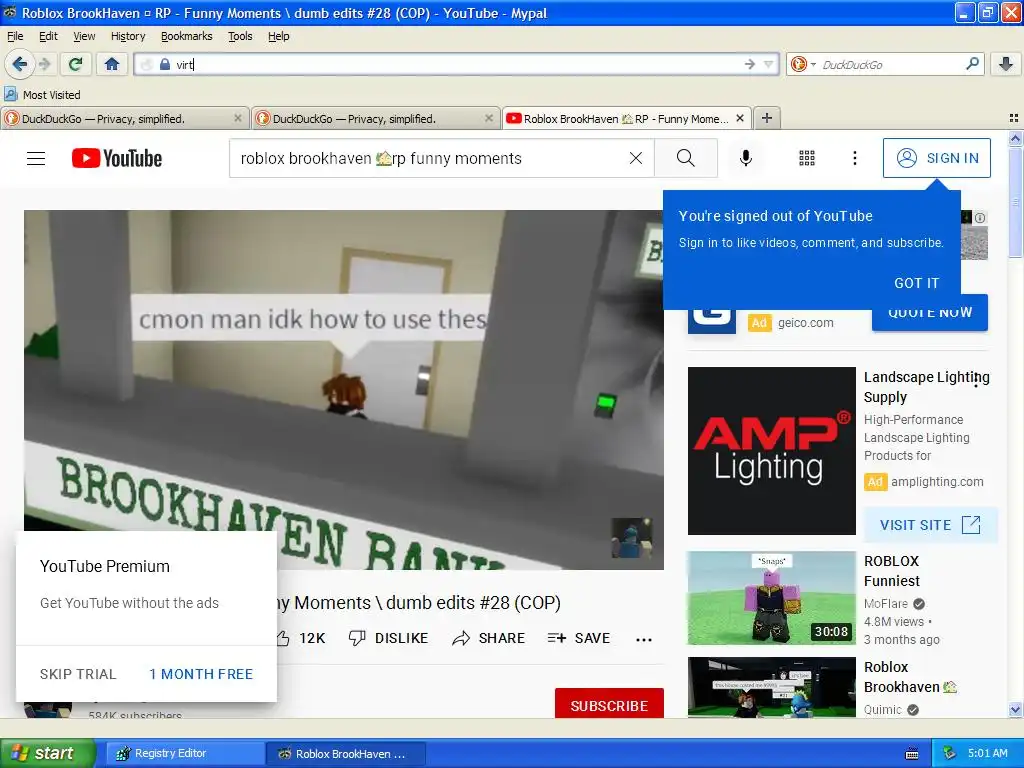Click the video player area
Image resolution: width=1024 pixels, height=768 pixels.
pos(344,389)
